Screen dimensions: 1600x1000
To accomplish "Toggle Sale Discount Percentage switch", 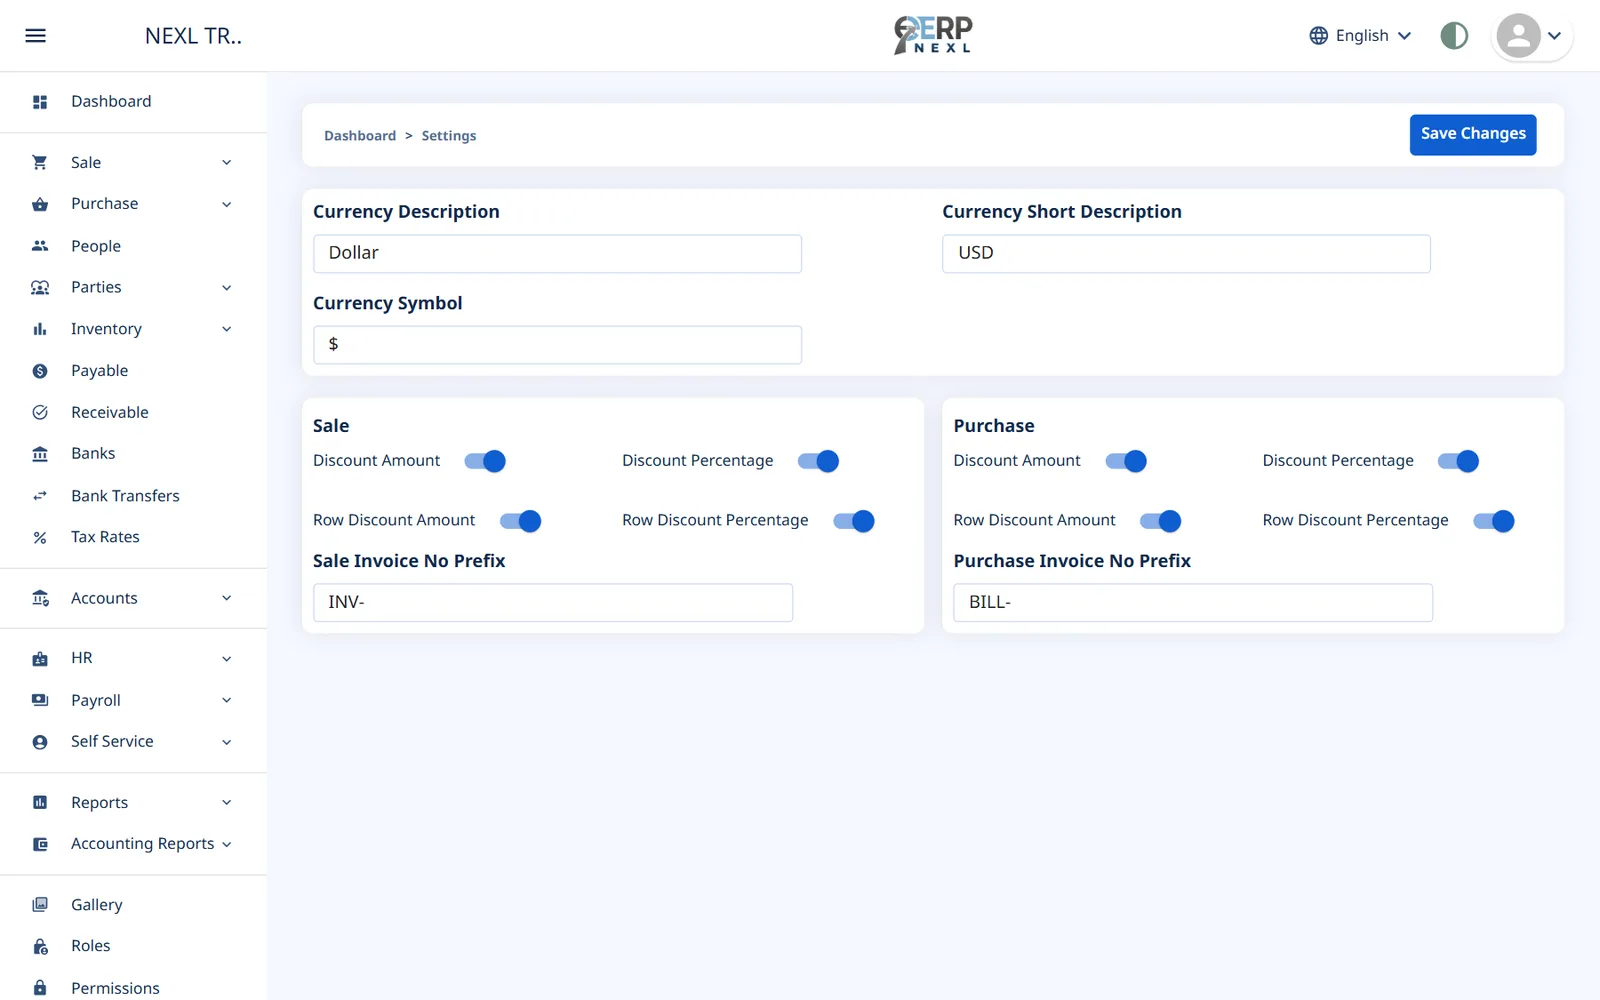I will pos(818,461).
